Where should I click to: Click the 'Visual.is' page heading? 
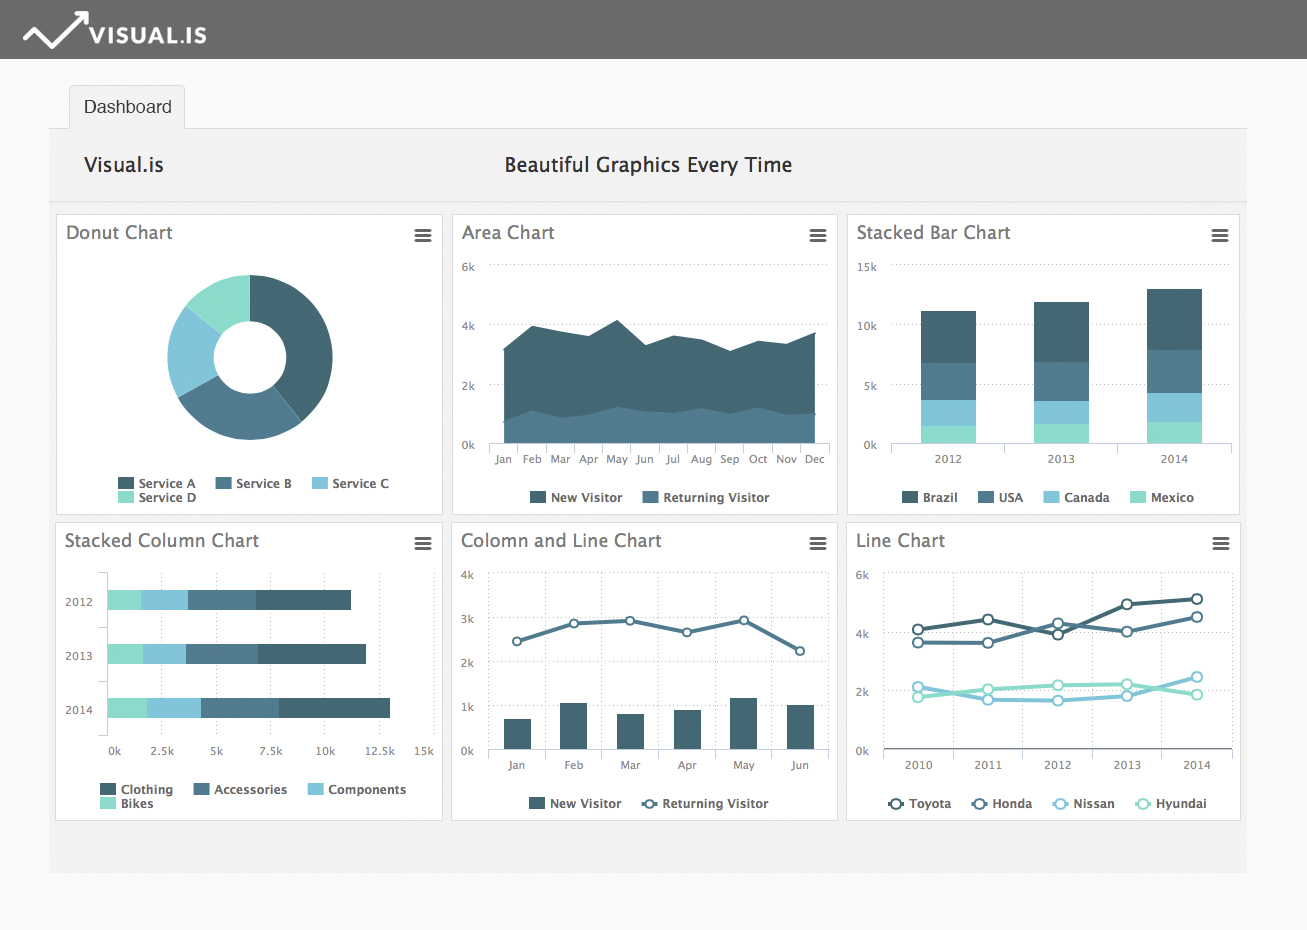pyautogui.click(x=124, y=165)
